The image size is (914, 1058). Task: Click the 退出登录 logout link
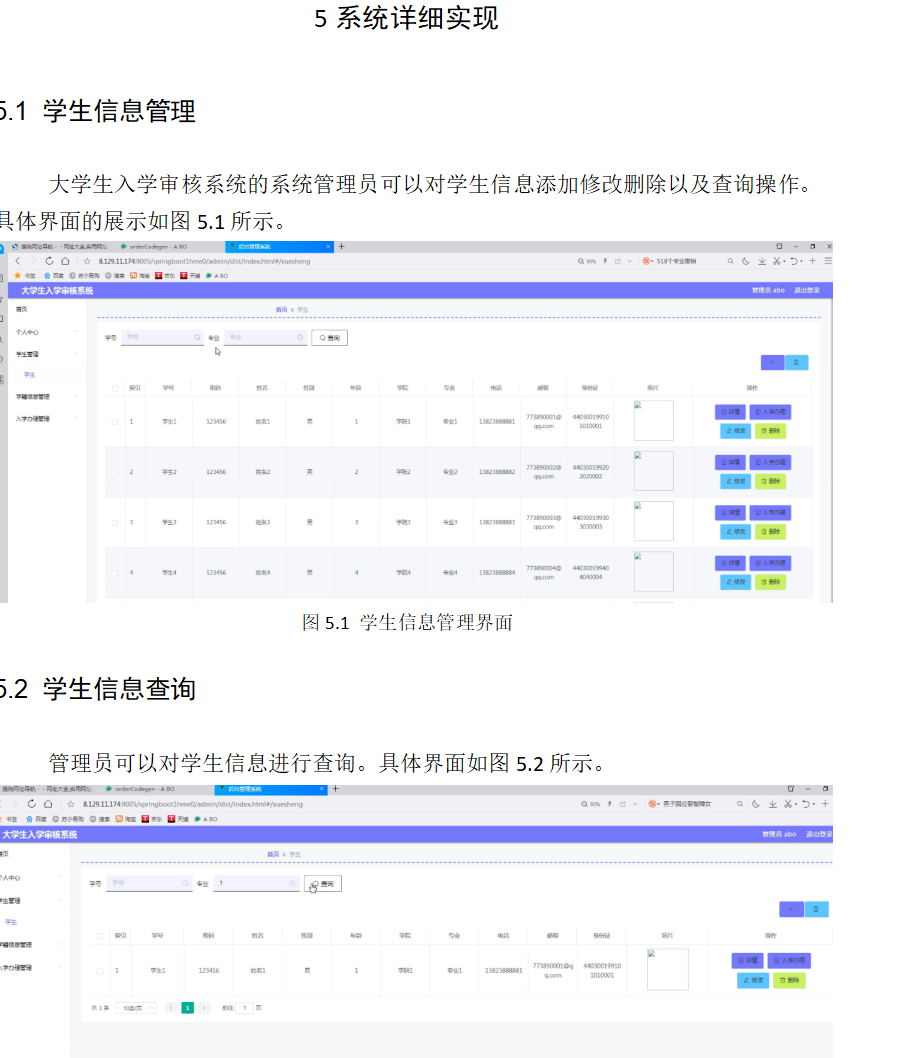coord(806,289)
